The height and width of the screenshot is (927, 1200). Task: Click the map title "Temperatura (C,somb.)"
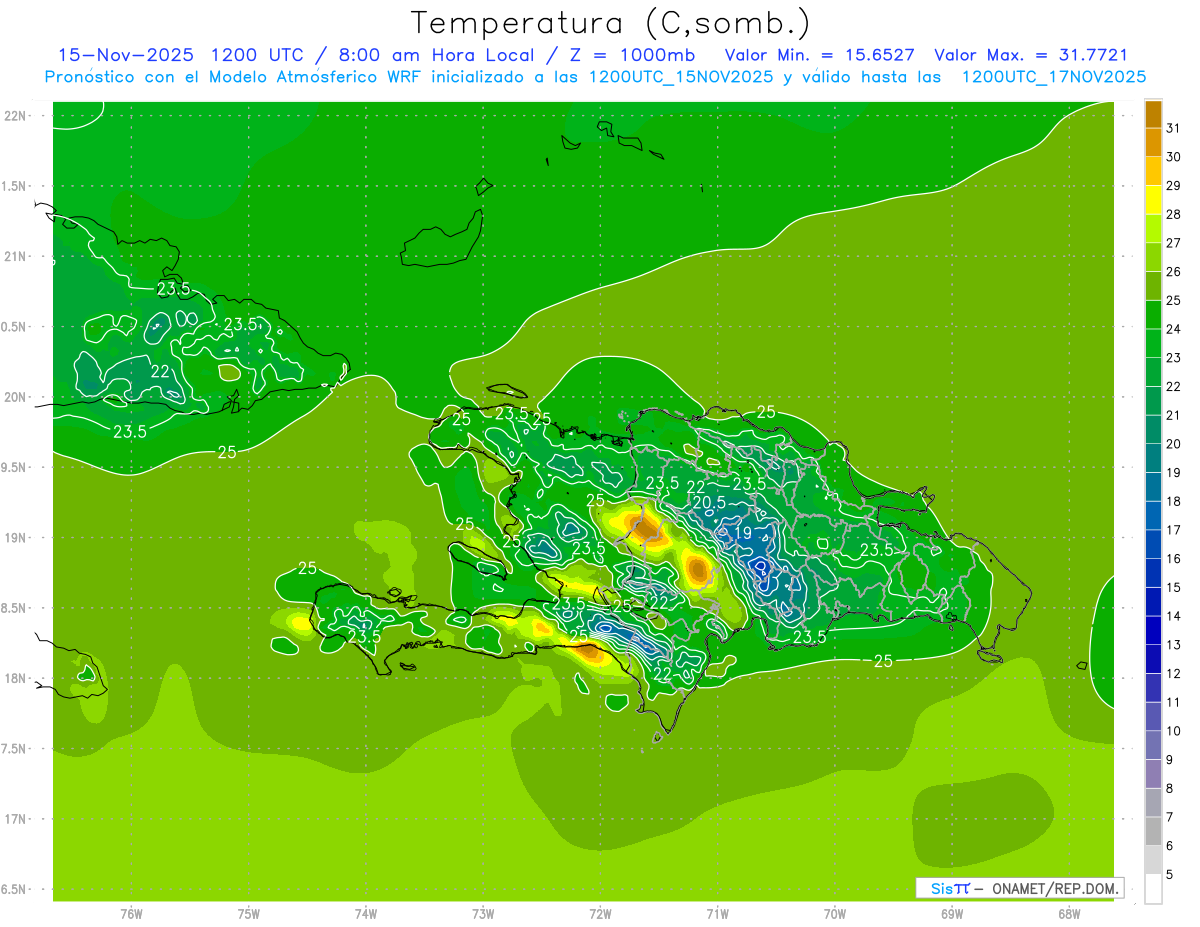coord(611,23)
